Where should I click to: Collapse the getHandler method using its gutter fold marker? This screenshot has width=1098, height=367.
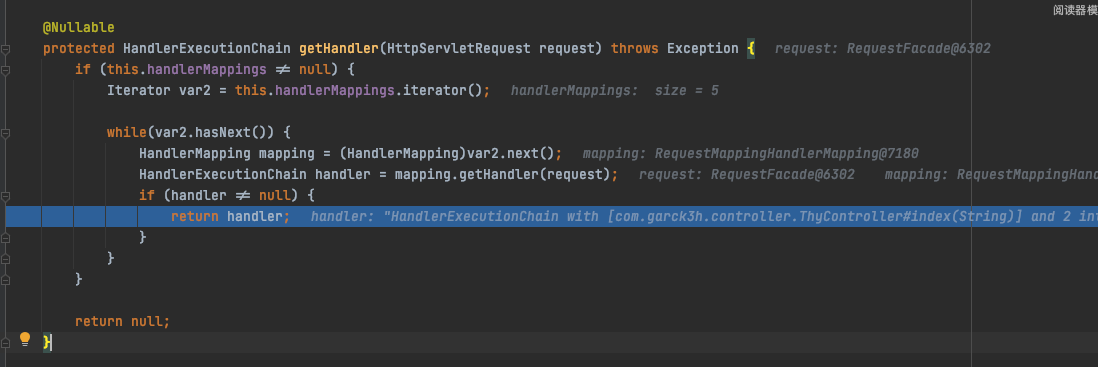pyautogui.click(x=6, y=49)
